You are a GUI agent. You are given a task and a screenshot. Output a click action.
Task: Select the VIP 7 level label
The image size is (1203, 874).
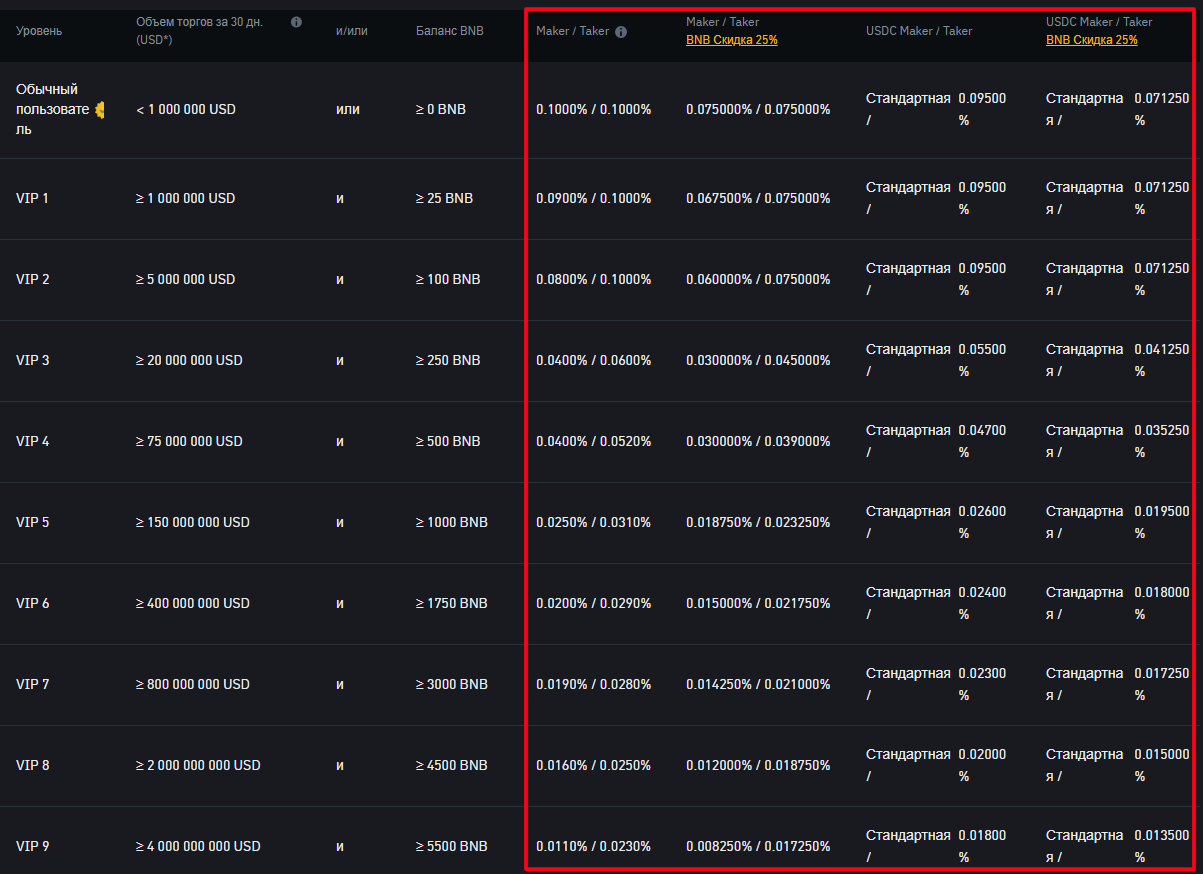point(32,684)
